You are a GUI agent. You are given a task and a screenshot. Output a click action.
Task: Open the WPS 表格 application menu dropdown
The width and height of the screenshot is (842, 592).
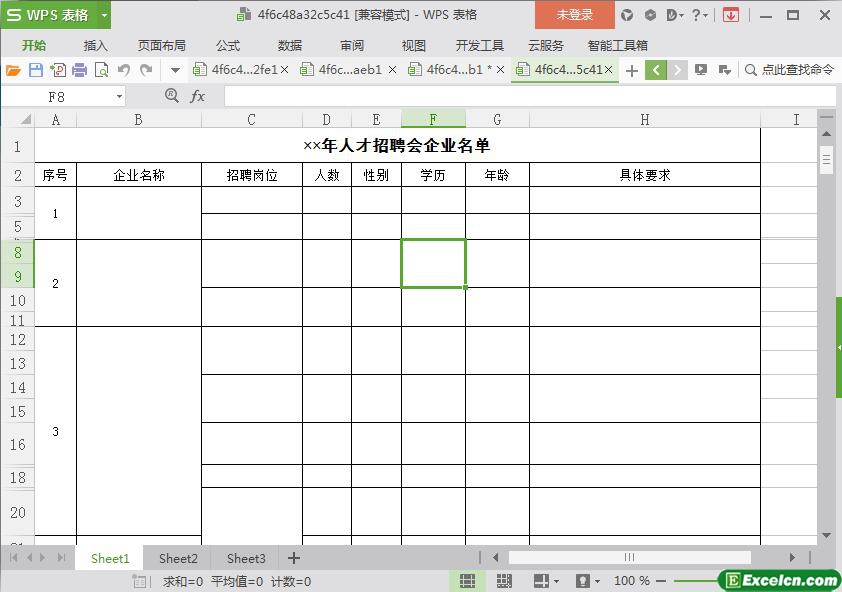click(x=105, y=15)
